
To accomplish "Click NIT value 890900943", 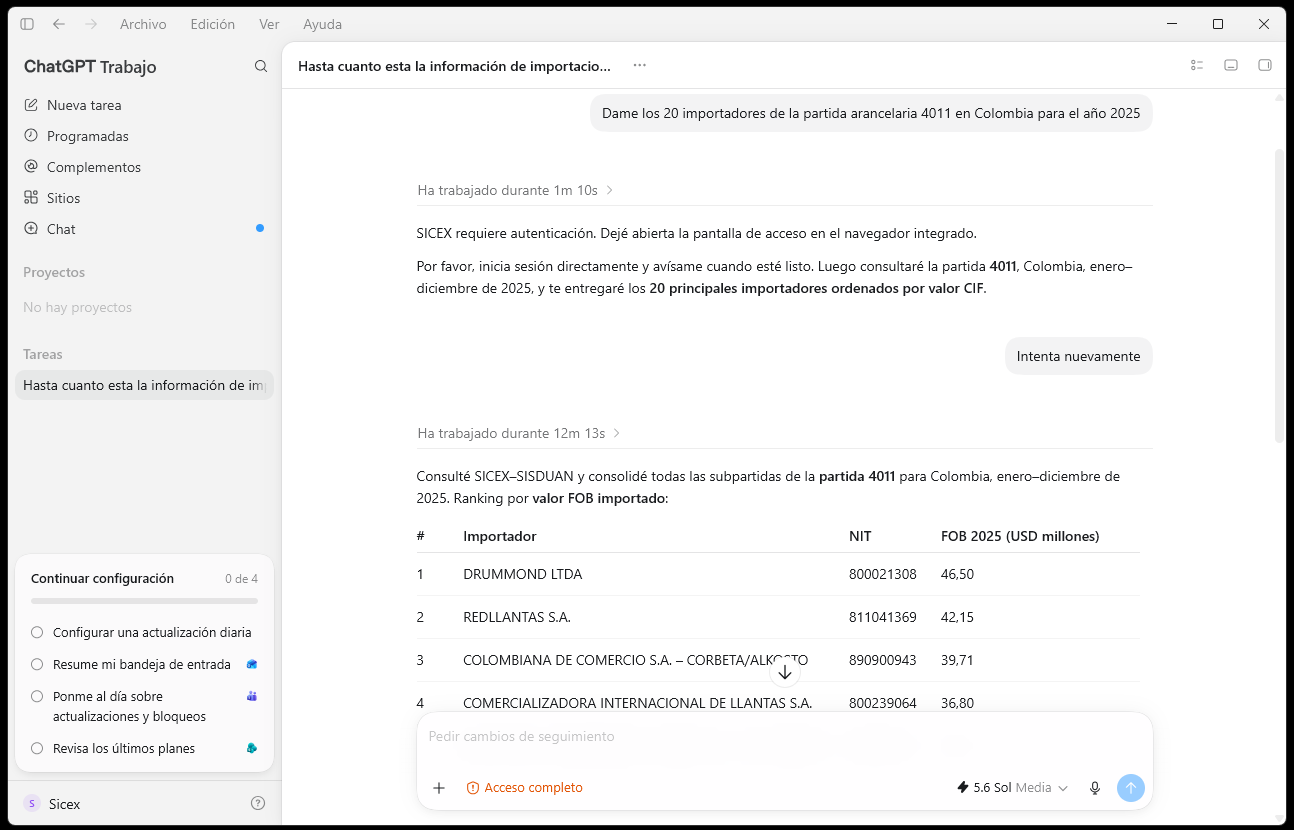I will (883, 660).
